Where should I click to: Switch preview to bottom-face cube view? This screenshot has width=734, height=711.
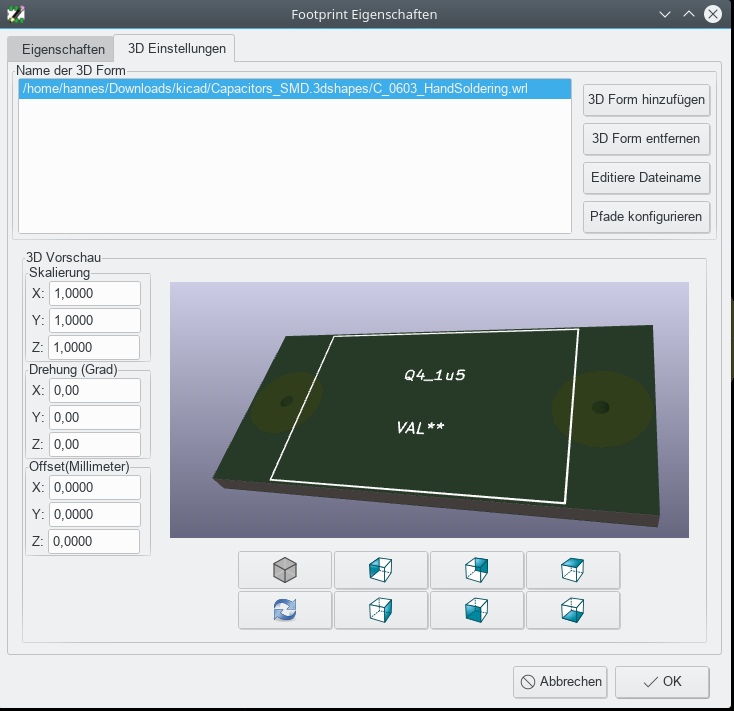[573, 610]
